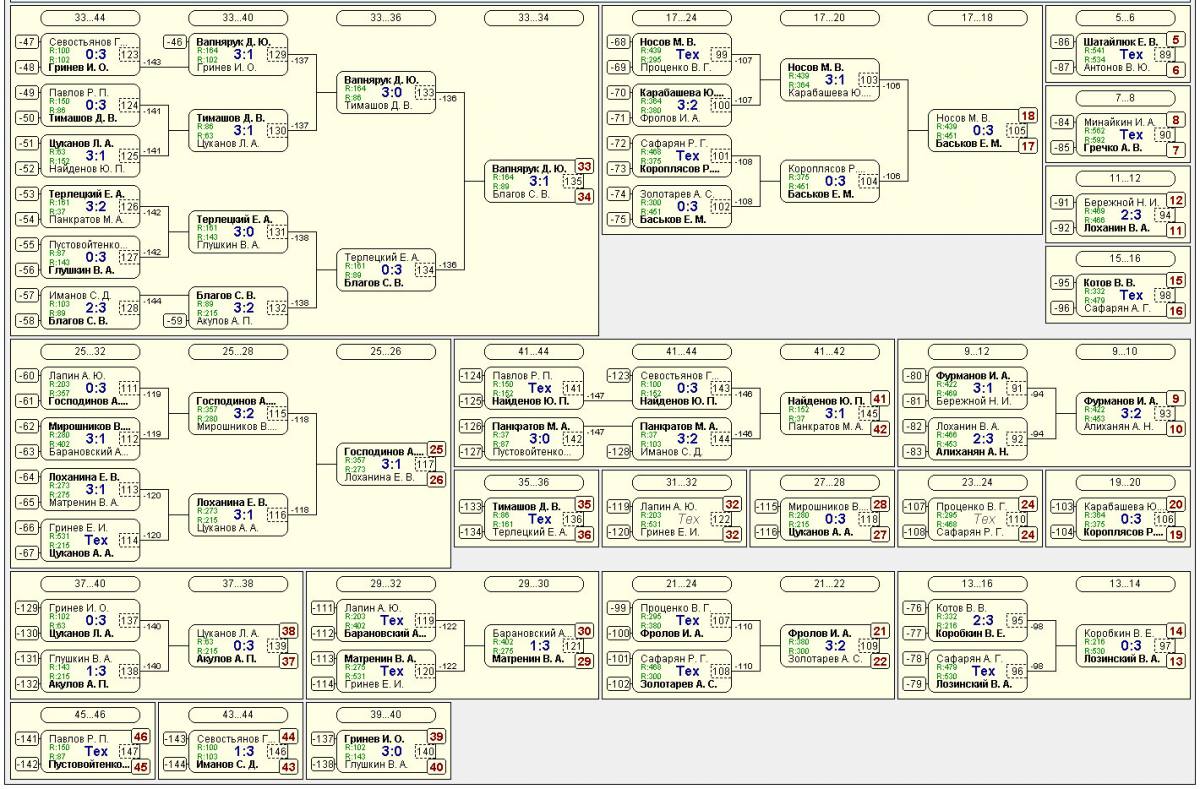The width and height of the screenshot is (1200, 789).
Task: Click the -60 seed label
Action: click(x=27, y=375)
